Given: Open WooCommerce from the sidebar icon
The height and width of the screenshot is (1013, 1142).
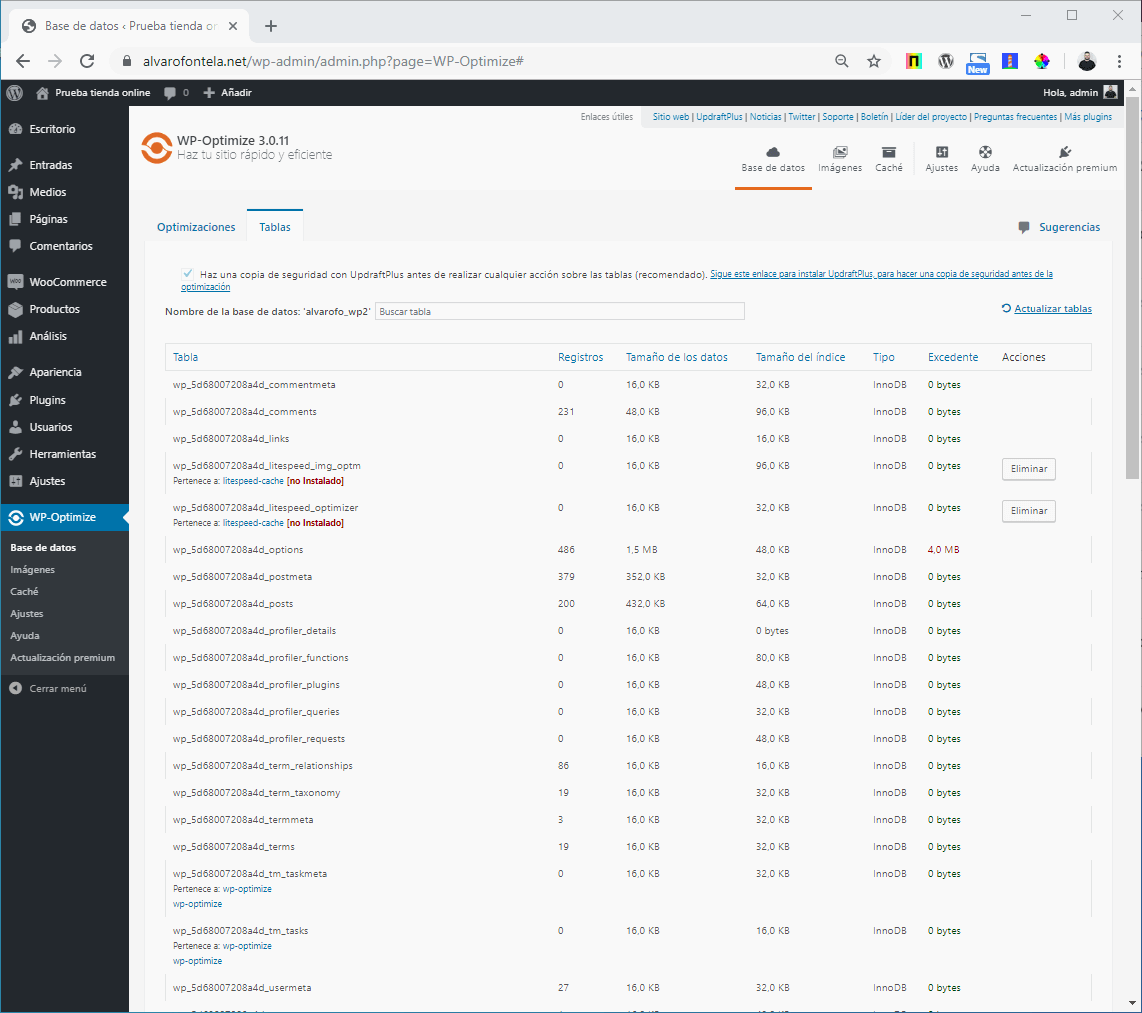Looking at the screenshot, I should click(x=22, y=282).
